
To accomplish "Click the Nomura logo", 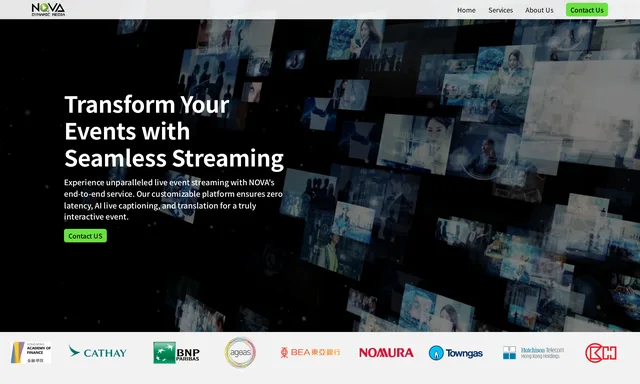I will click(x=386, y=353).
